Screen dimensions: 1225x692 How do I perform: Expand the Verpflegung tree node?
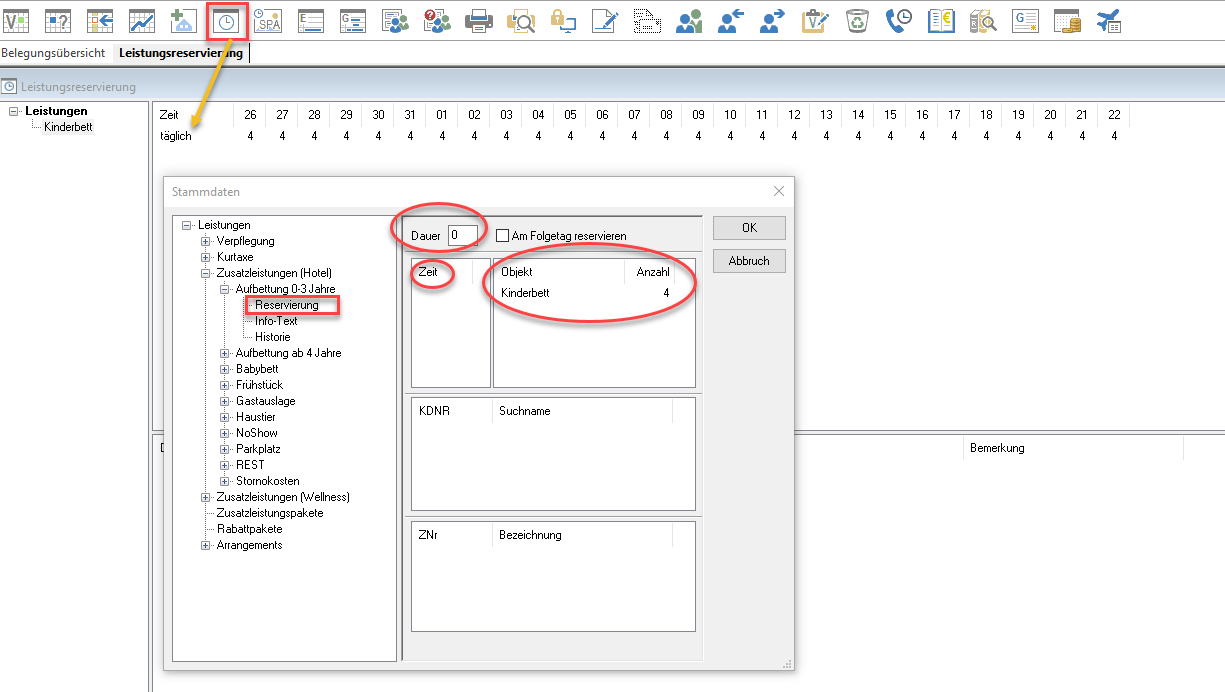206,241
